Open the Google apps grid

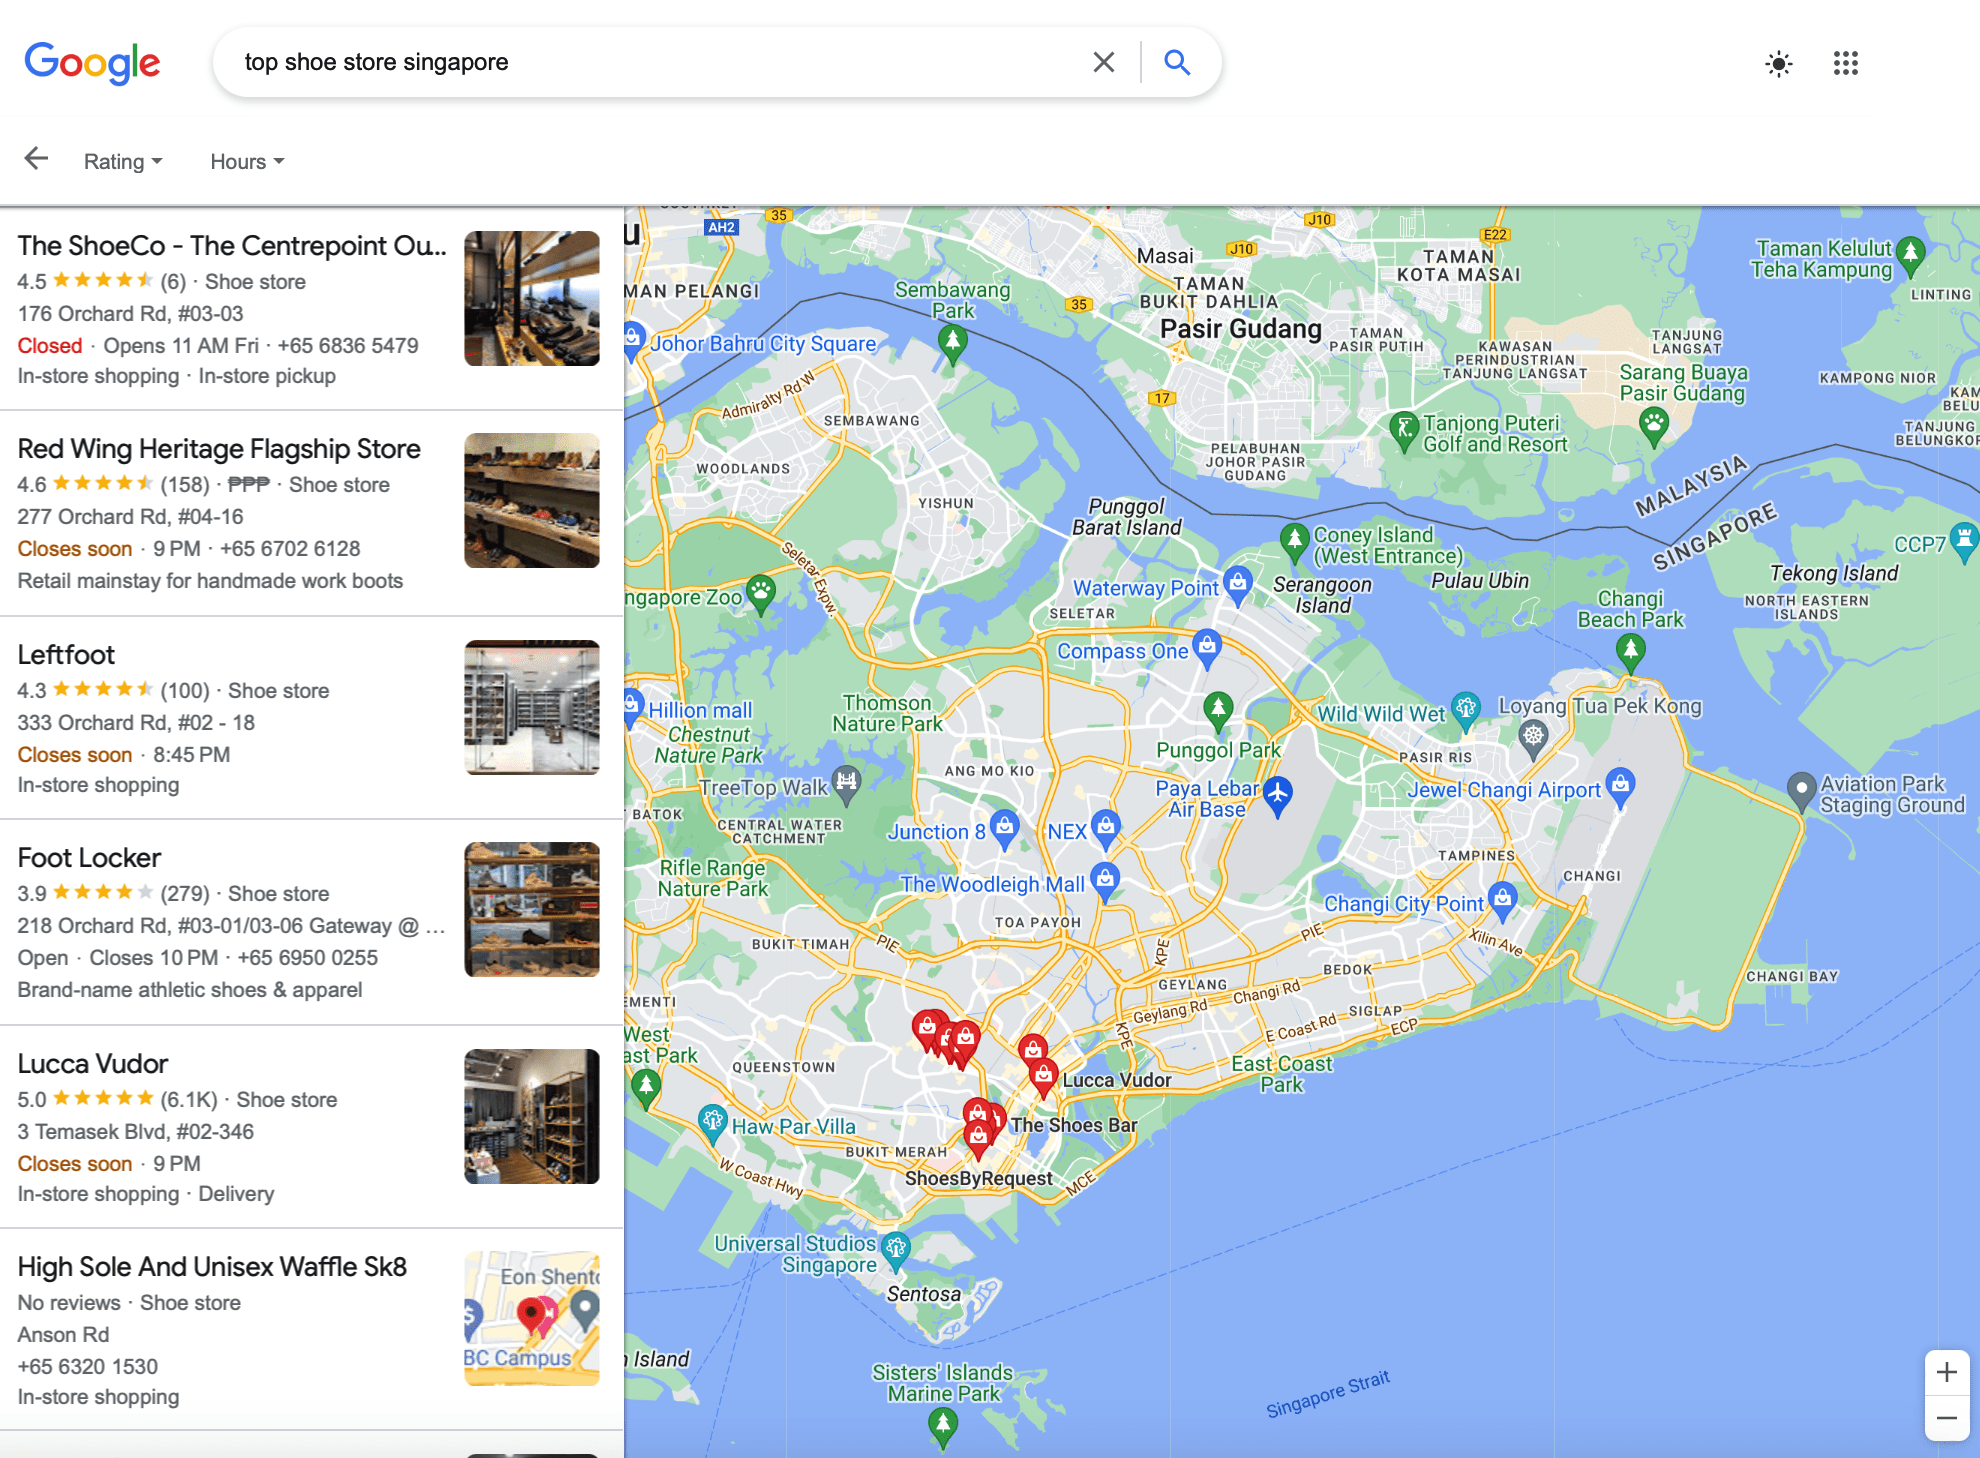(1845, 64)
